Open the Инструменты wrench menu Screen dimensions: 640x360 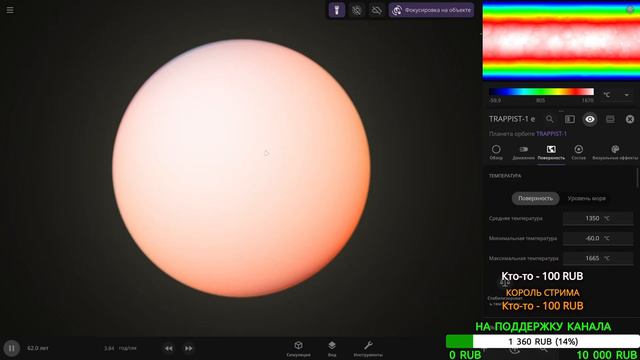[x=368, y=349]
